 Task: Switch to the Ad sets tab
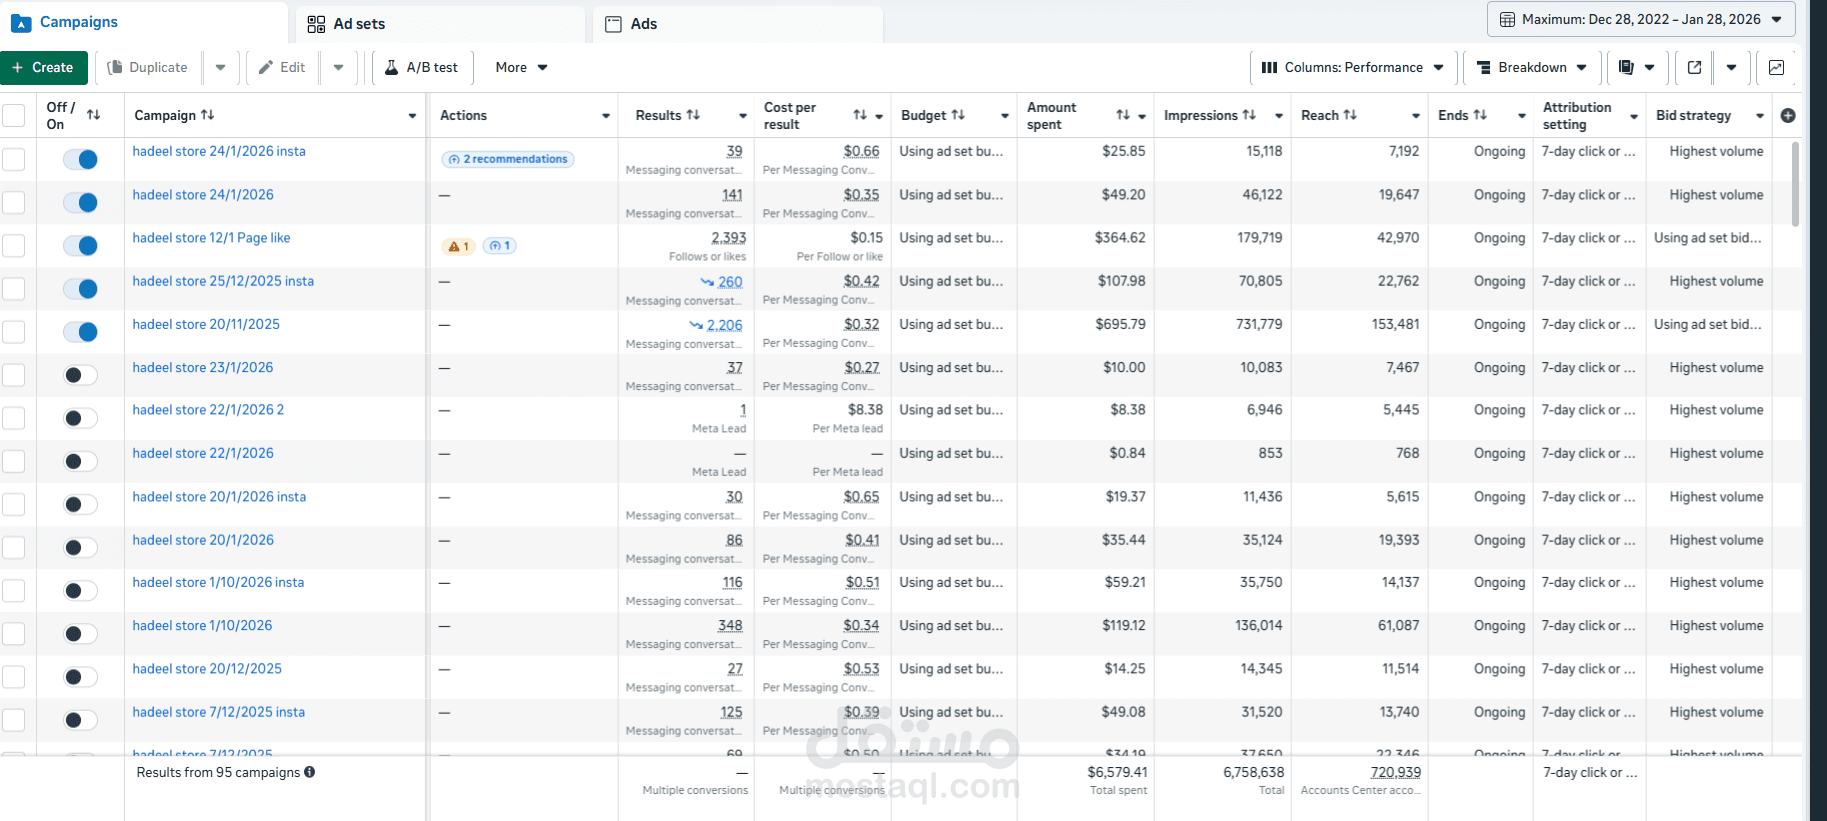pos(441,24)
